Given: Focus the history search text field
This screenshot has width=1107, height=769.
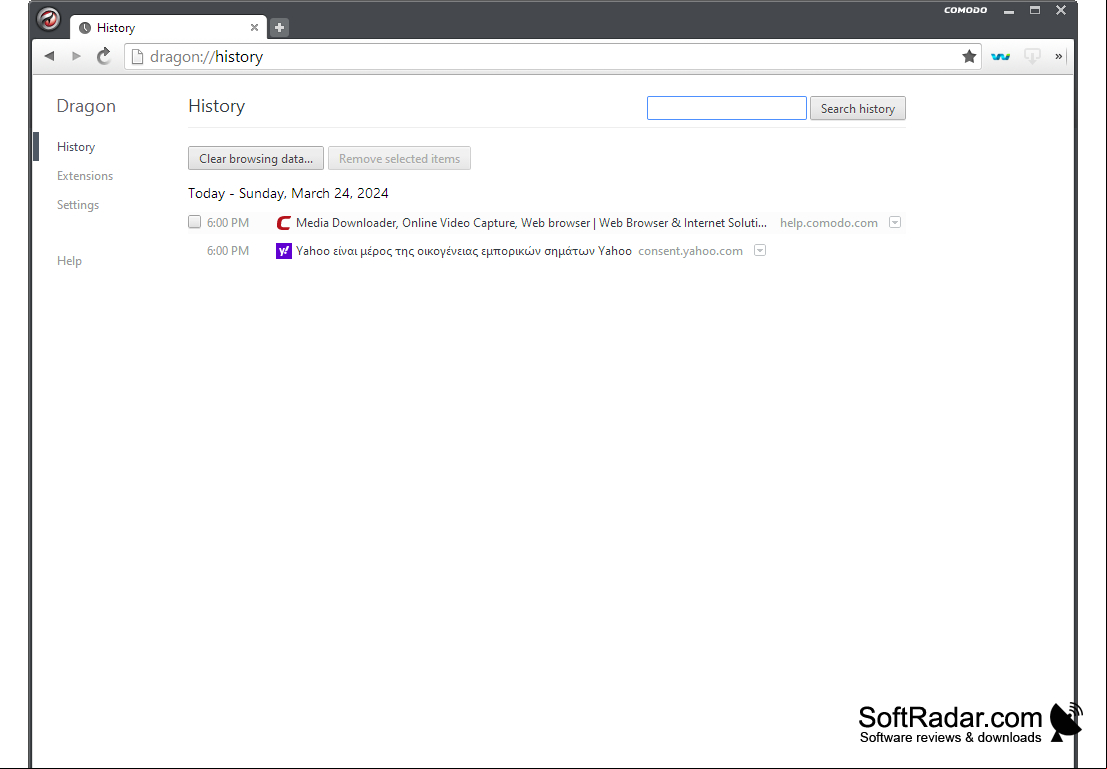Looking at the screenshot, I should 726,108.
